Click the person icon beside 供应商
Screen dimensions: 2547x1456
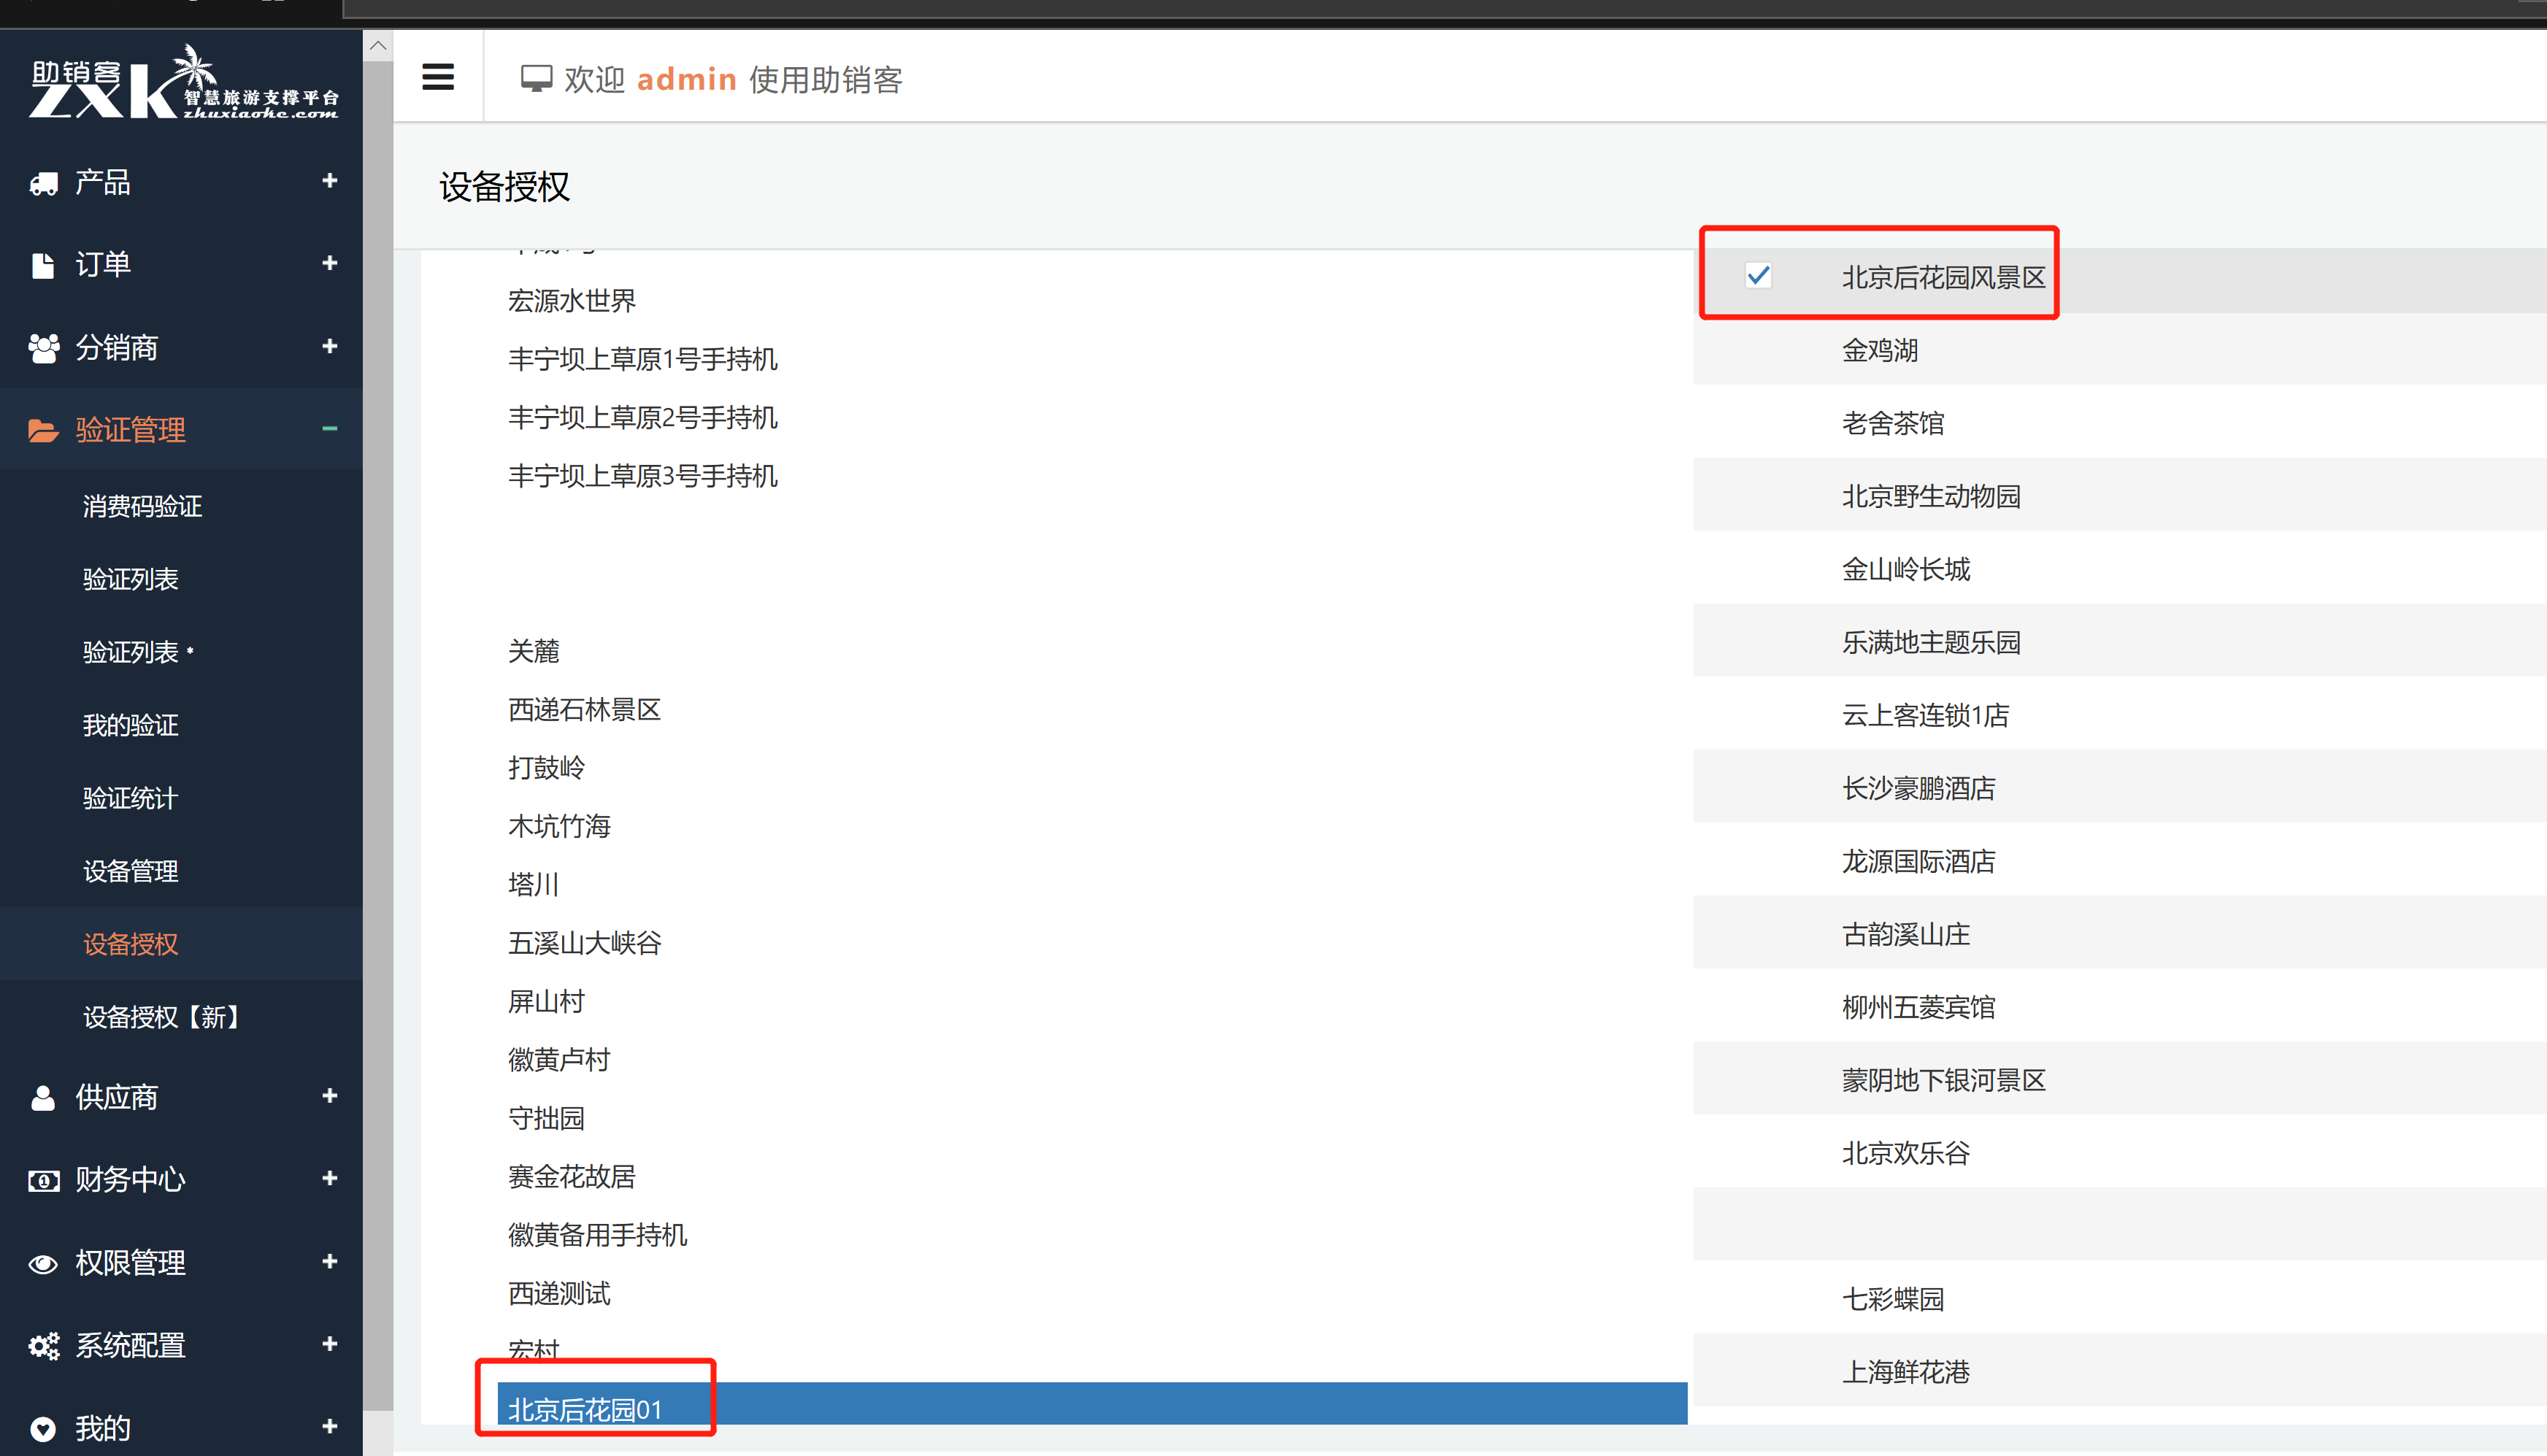(43, 1098)
